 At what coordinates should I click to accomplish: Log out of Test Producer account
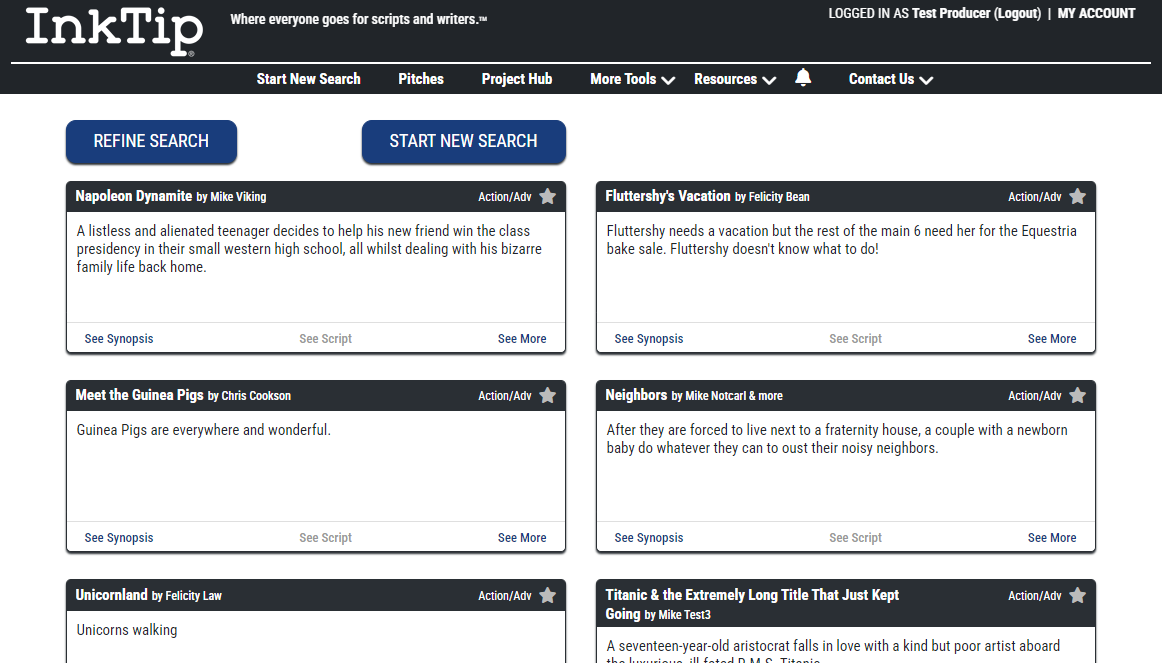point(1017,14)
